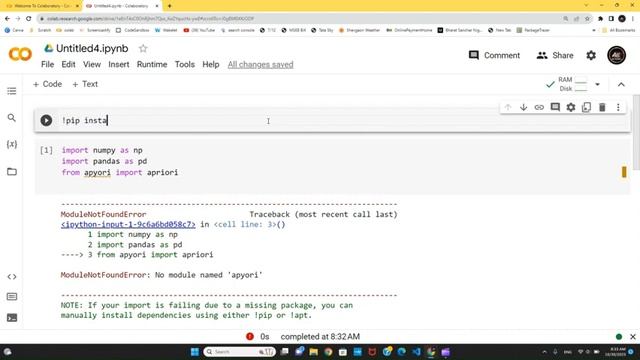Viewport: 640px width, 360px height.
Task: Open the Insert menu
Action: tap(119, 64)
